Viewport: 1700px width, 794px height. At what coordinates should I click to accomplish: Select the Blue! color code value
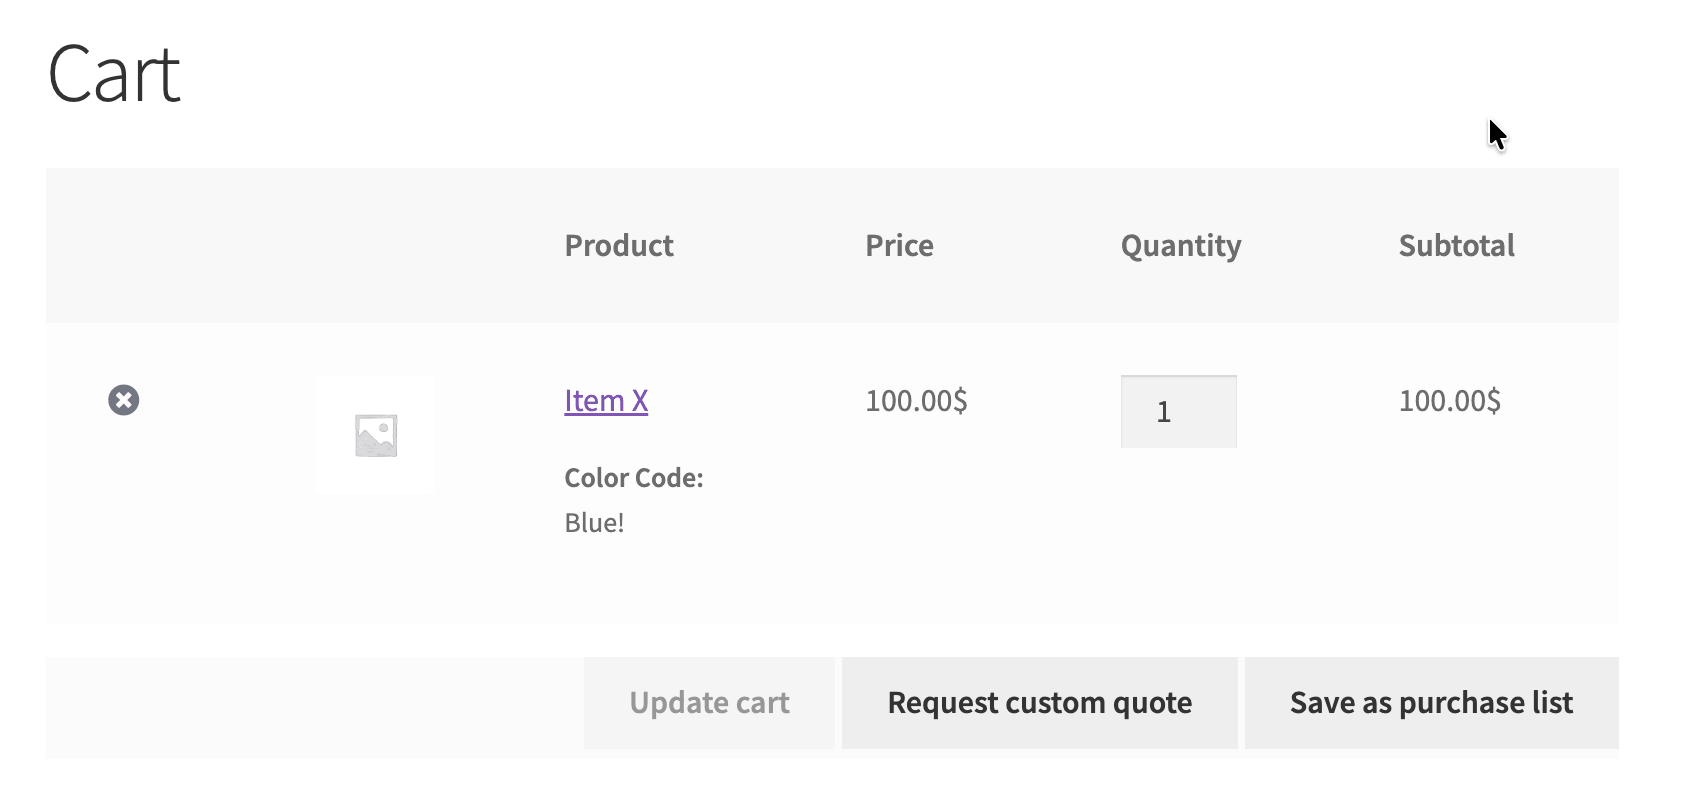594,523
